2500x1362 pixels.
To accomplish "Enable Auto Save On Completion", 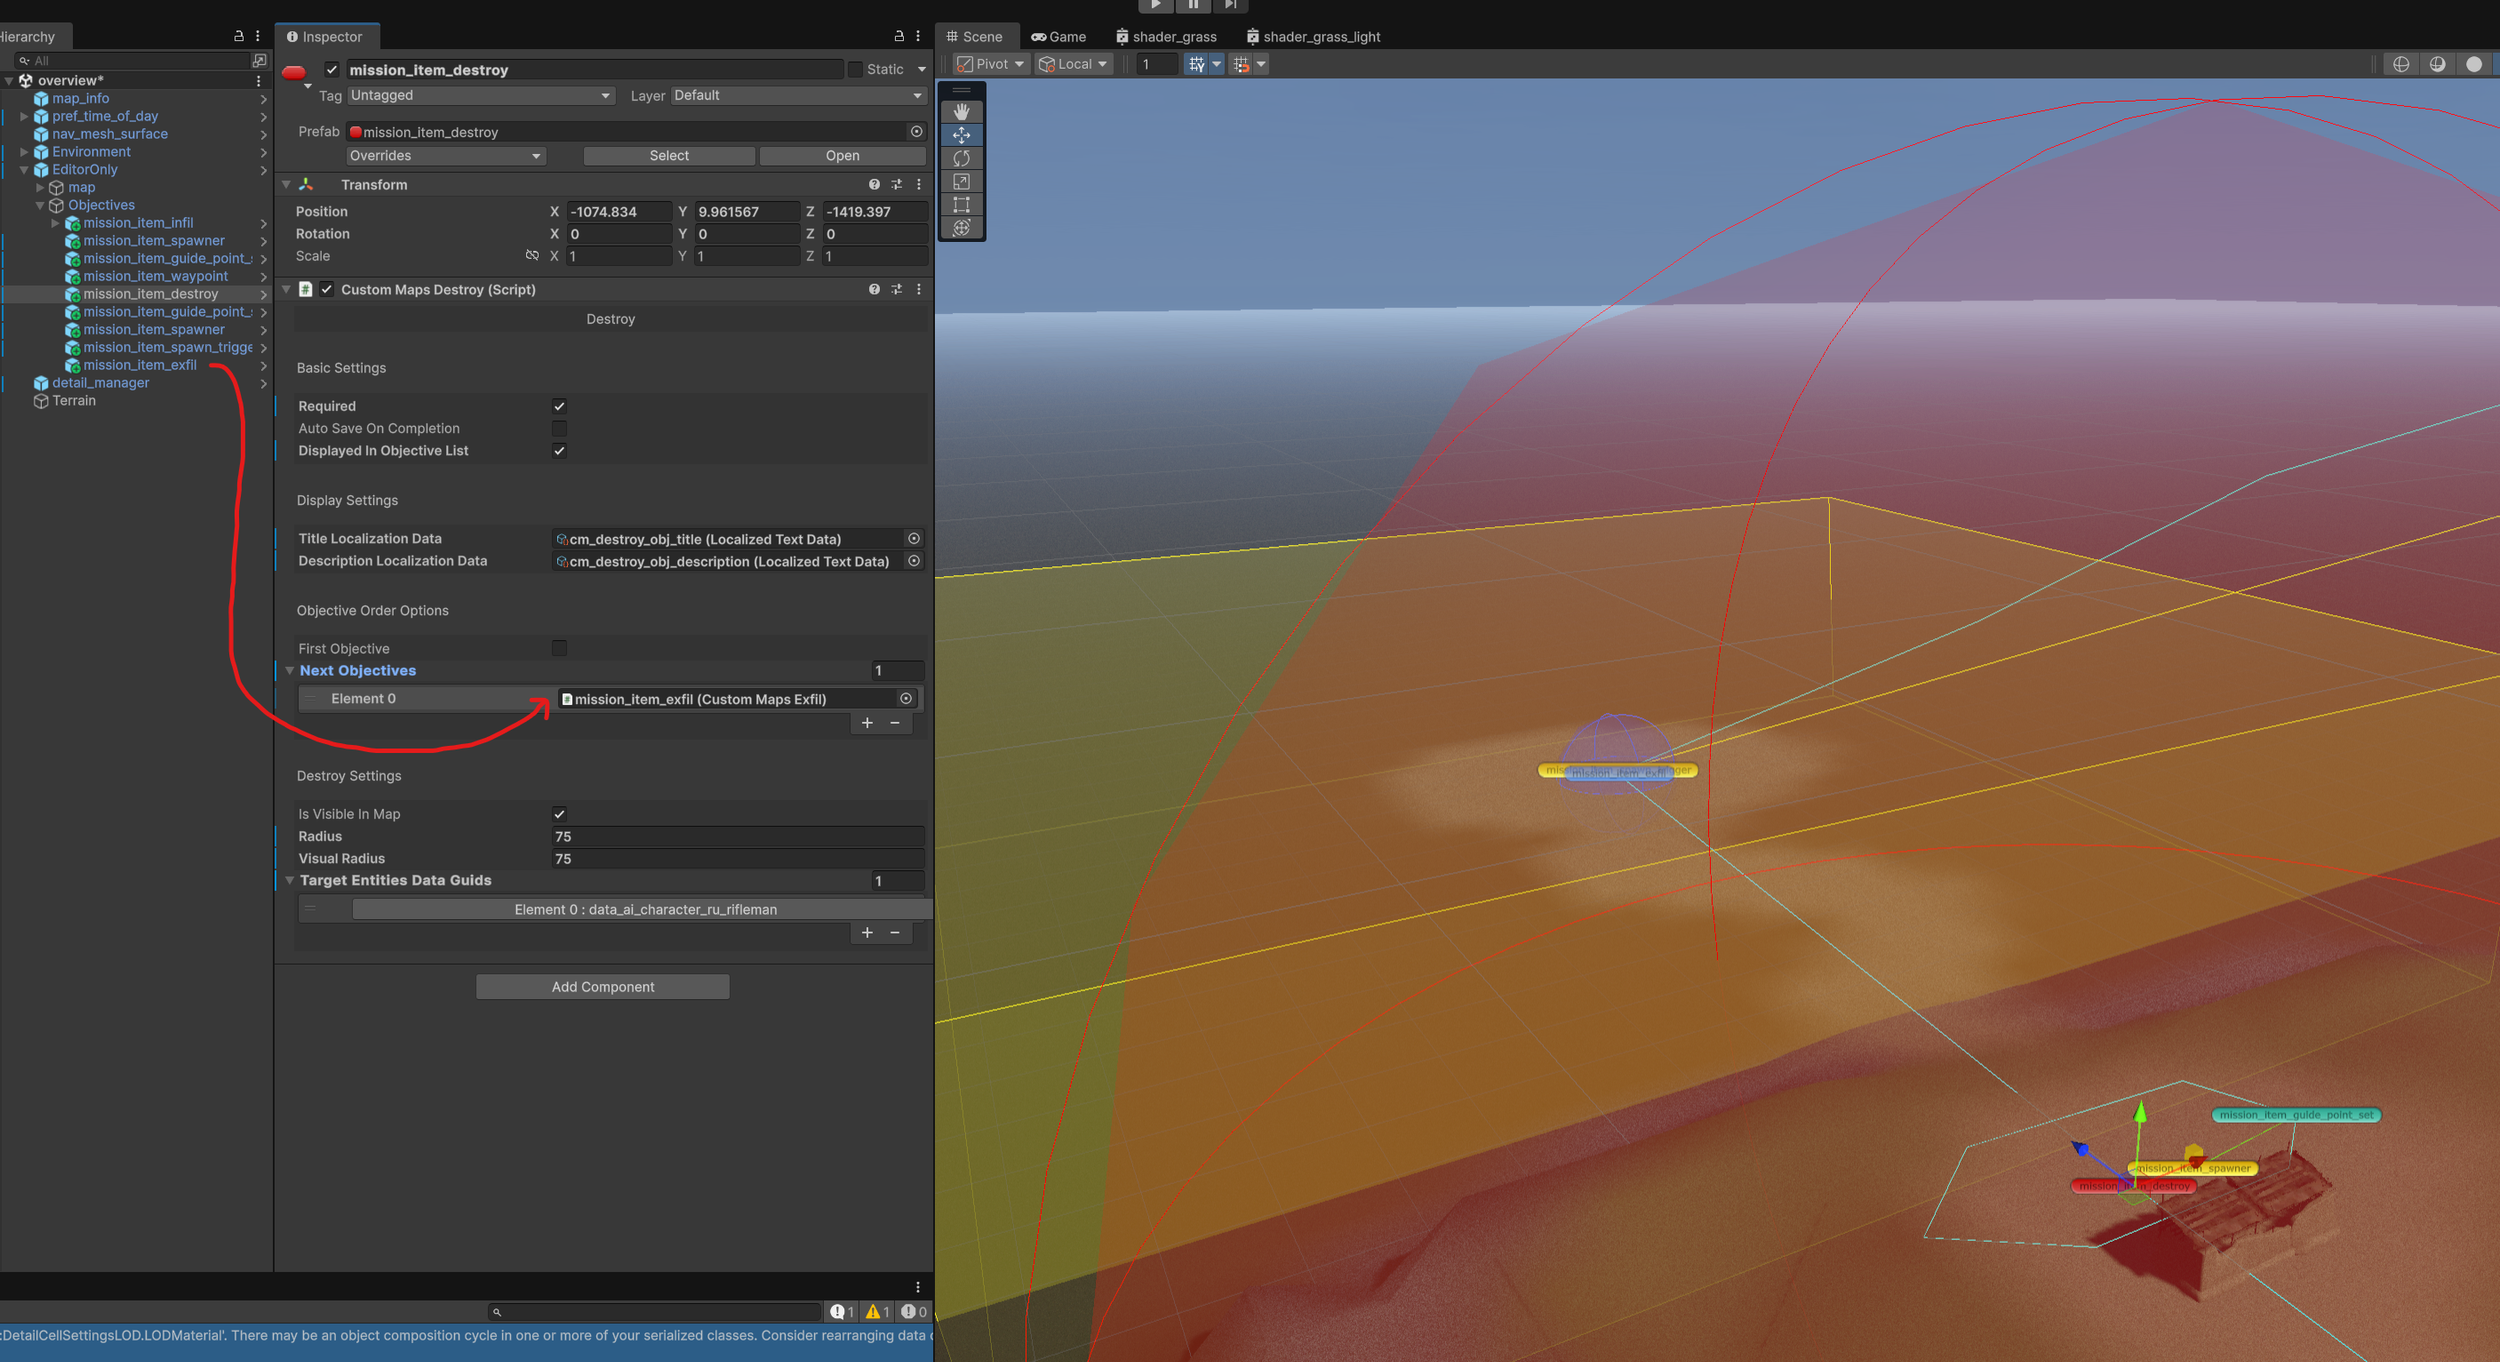I will [x=559, y=428].
